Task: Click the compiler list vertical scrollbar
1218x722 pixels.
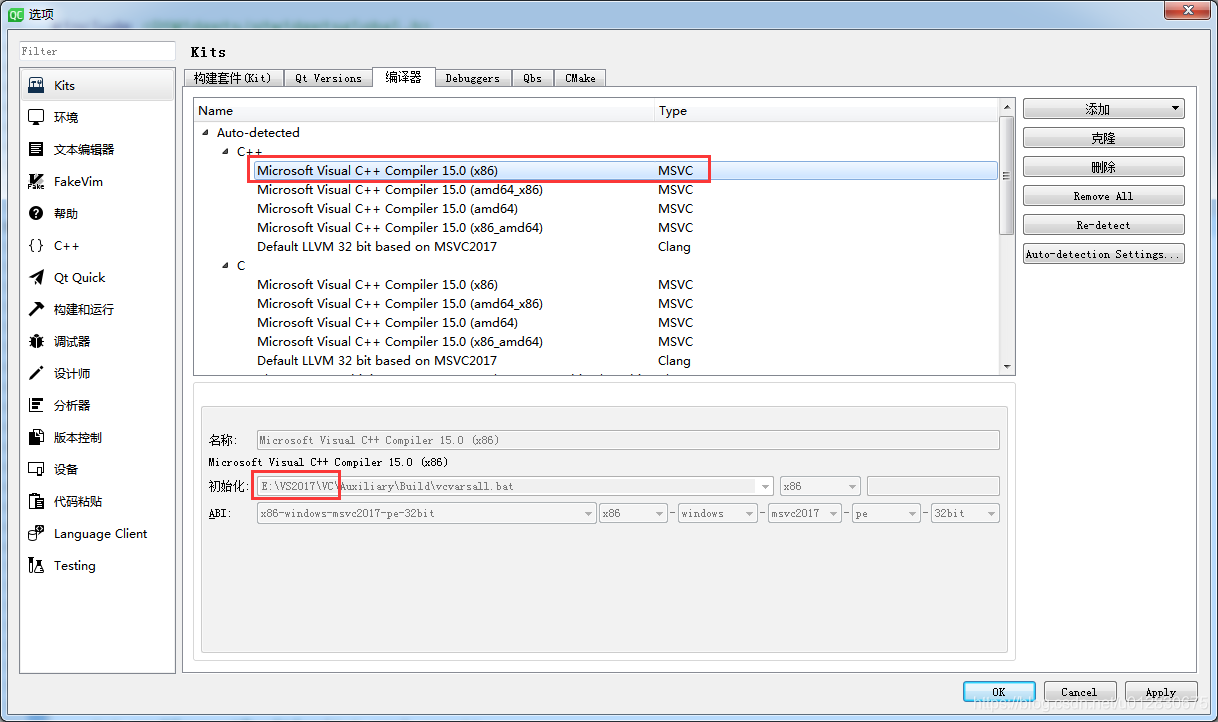Action: click(1006, 176)
